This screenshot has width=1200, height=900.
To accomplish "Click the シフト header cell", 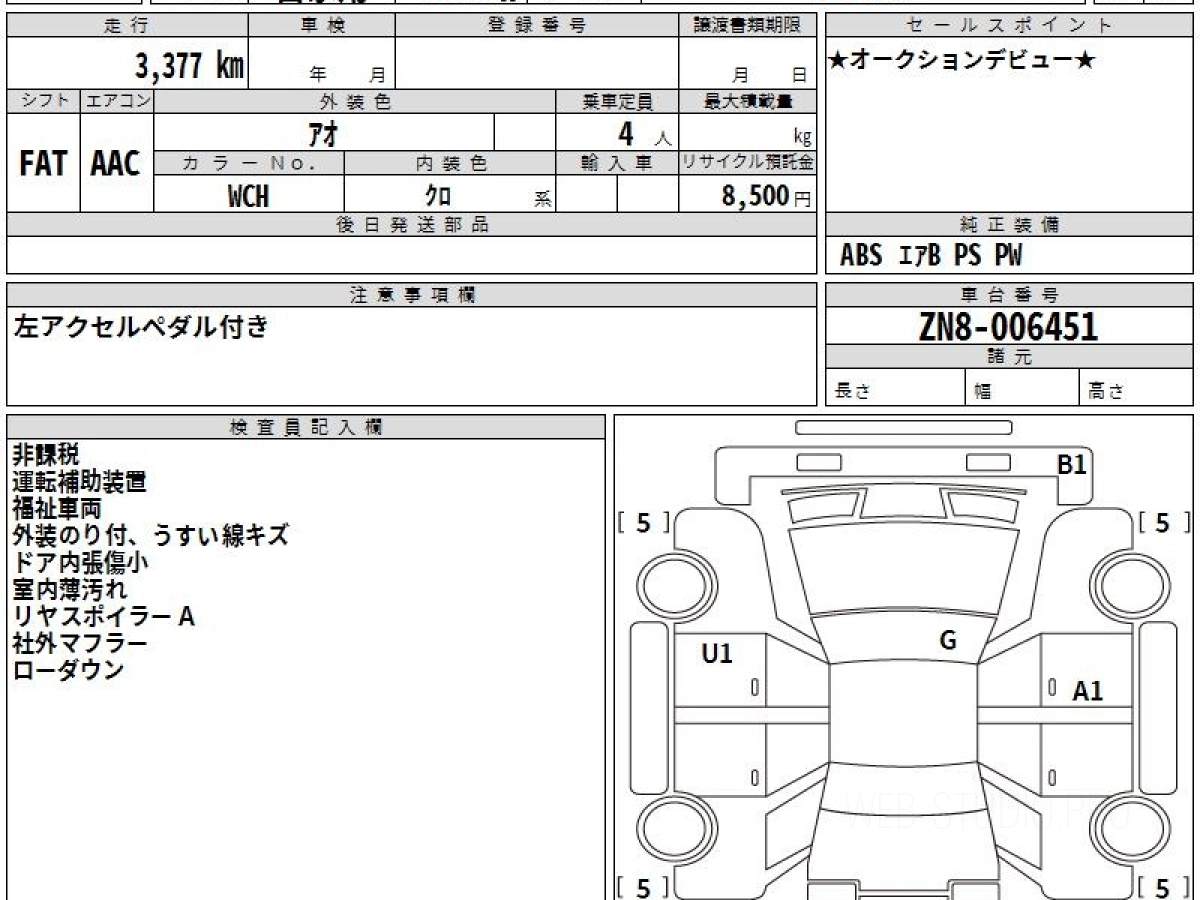I will click(43, 101).
